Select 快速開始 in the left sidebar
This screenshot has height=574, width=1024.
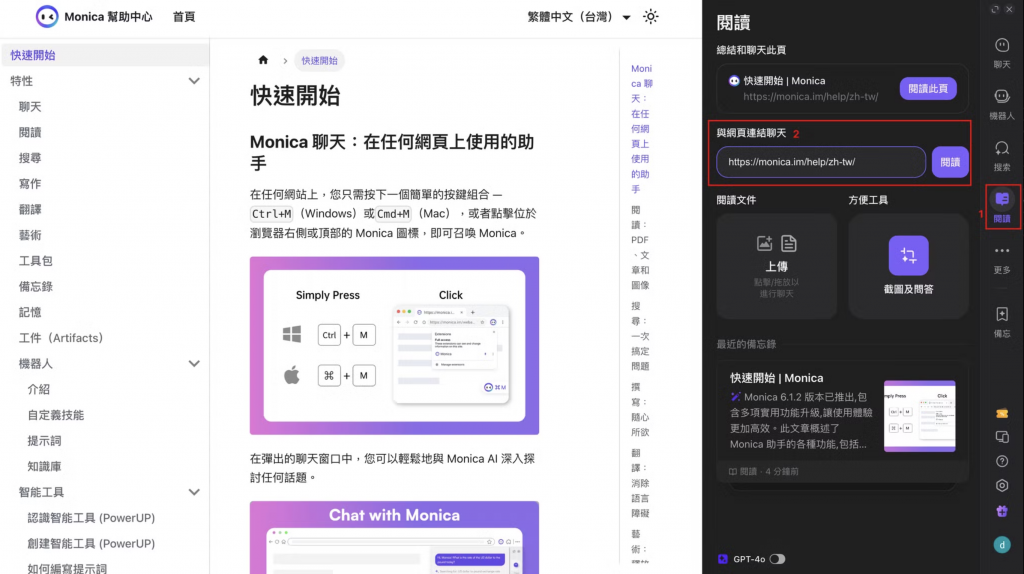coord(104,56)
